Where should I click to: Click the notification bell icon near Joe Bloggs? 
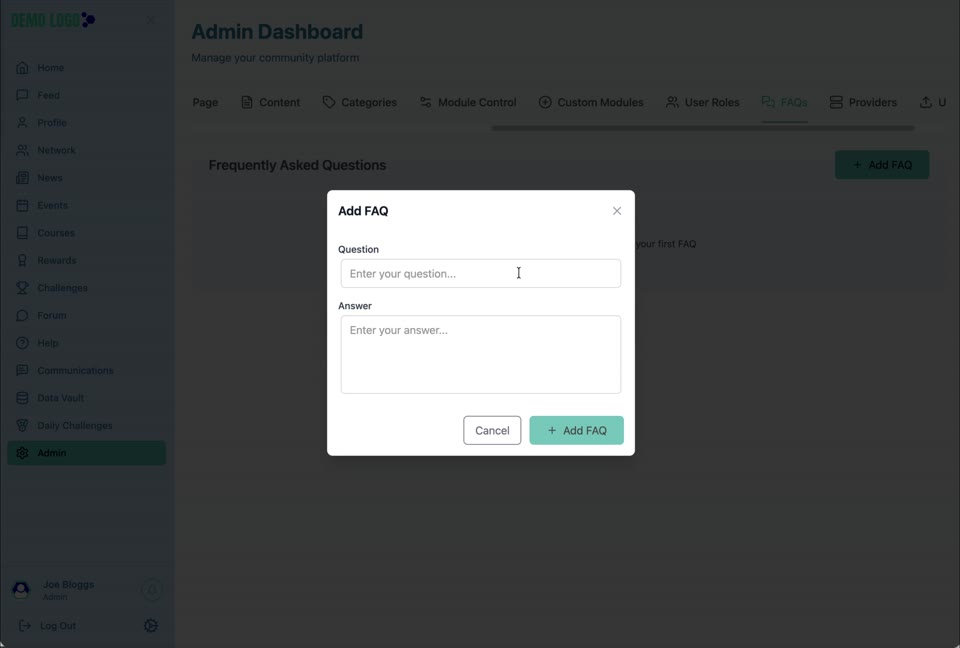click(152, 590)
